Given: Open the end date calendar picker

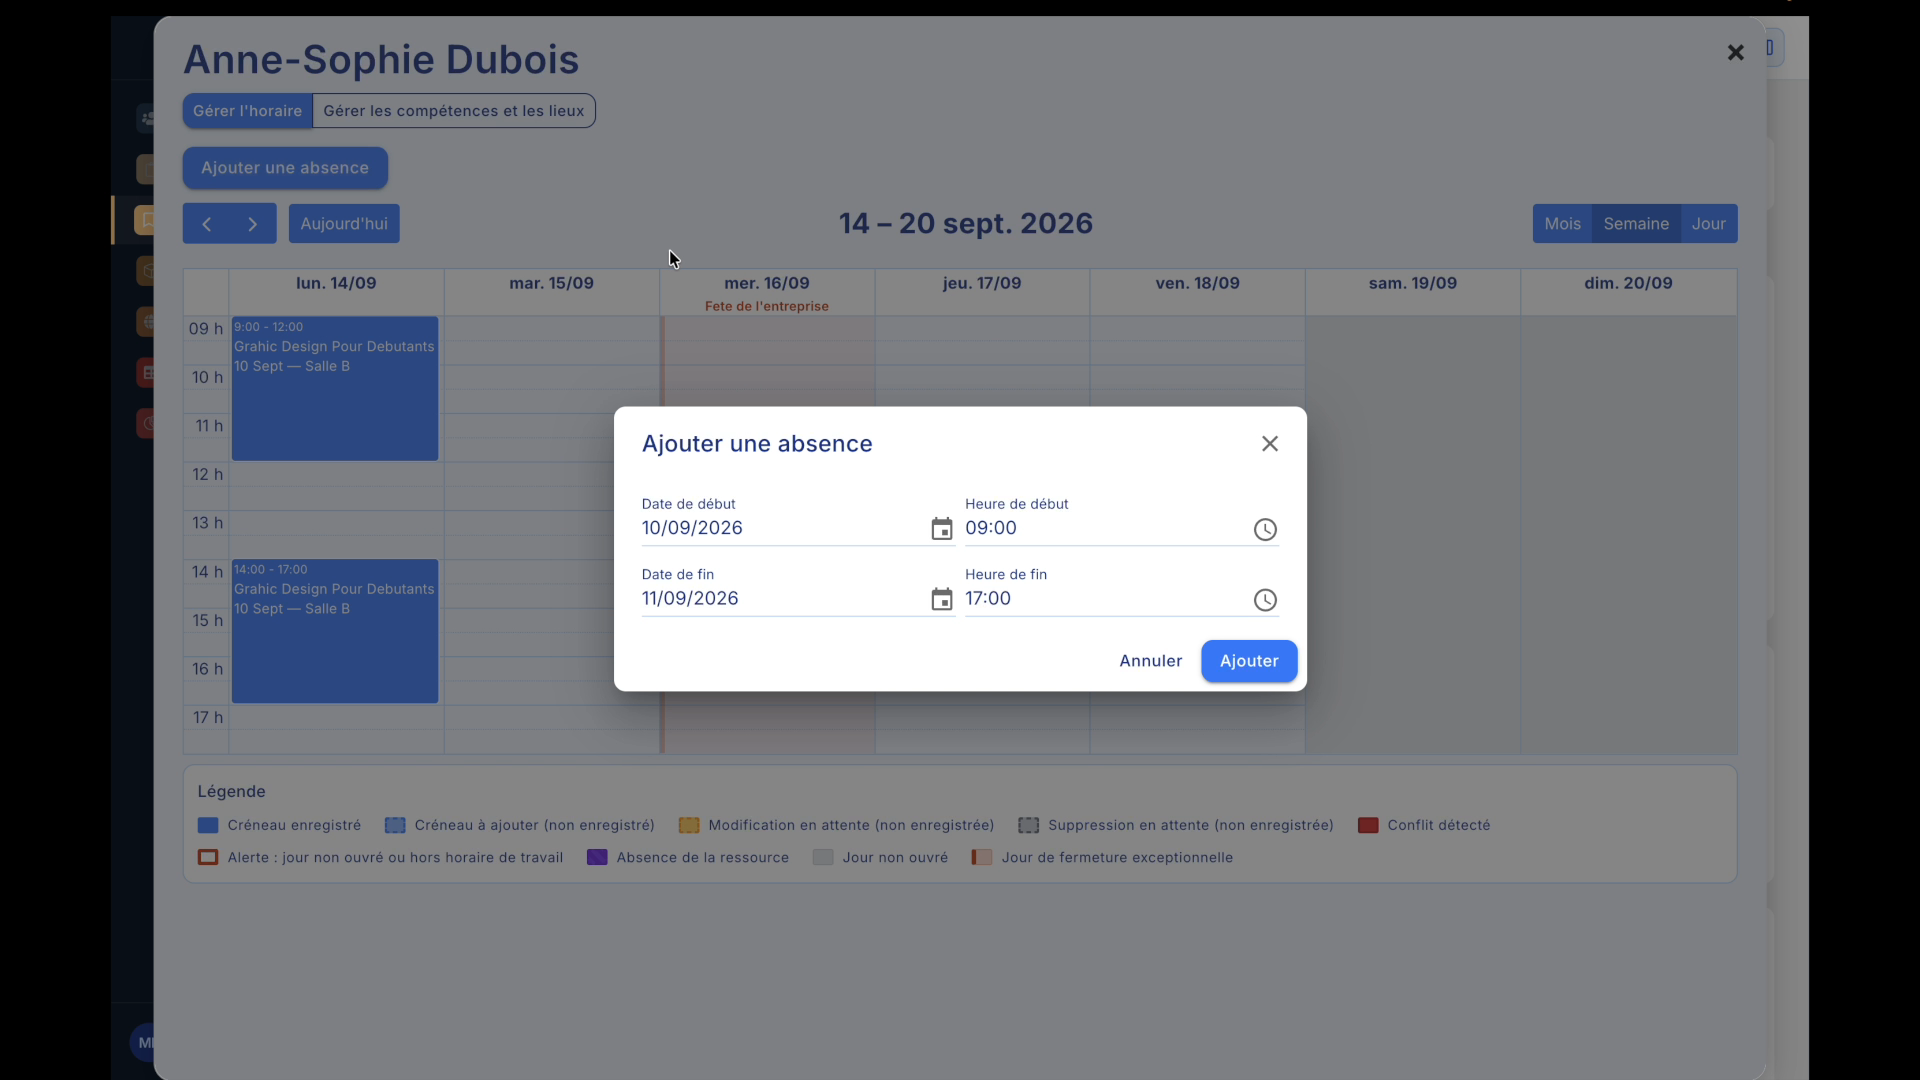Looking at the screenshot, I should pyautogui.click(x=941, y=599).
